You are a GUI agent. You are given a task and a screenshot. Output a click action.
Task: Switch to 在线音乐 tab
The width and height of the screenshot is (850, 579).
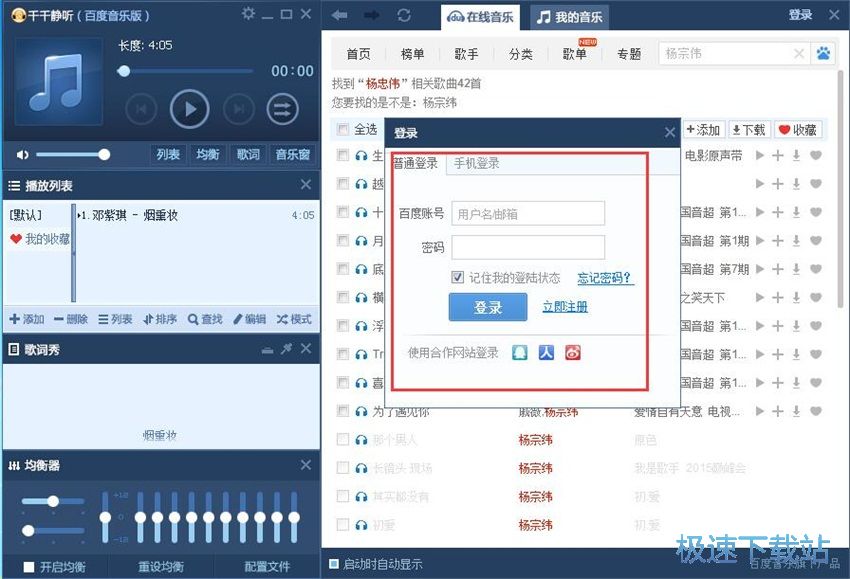480,17
